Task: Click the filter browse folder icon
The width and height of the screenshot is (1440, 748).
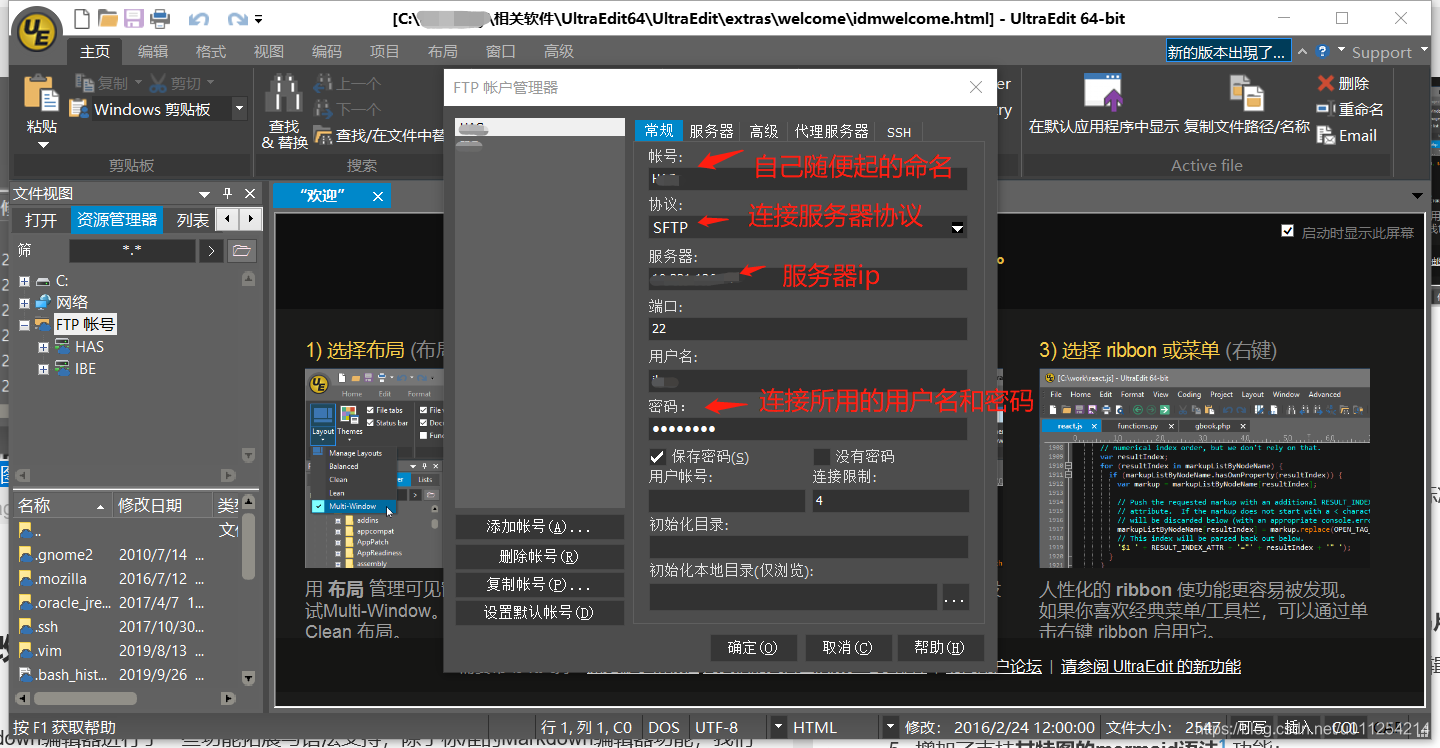Action: click(241, 251)
